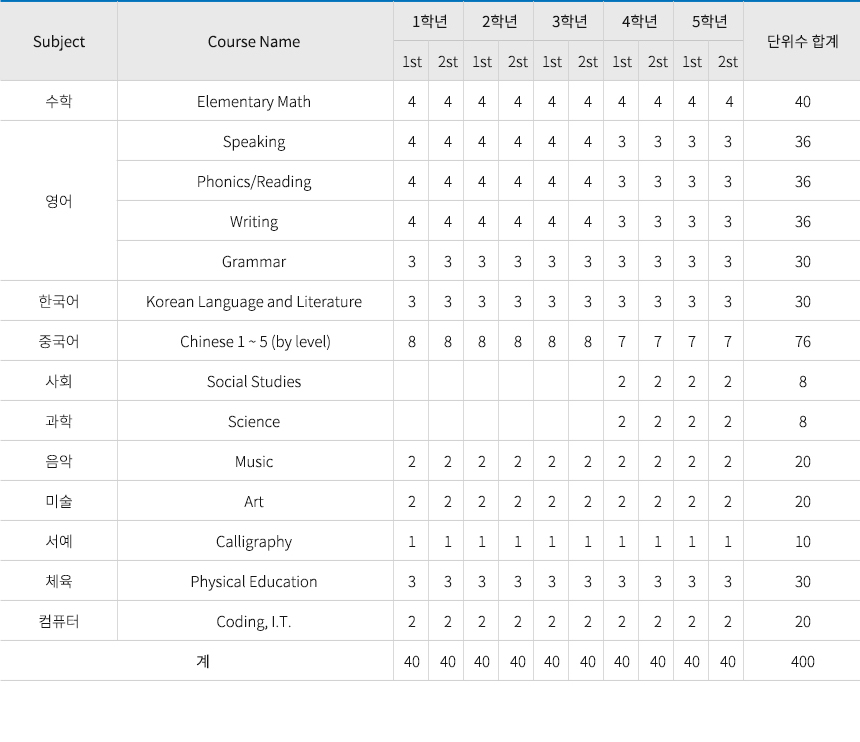This screenshot has height=742, width=860.
Task: Select the 5학년 grade header
Action: 709,21
